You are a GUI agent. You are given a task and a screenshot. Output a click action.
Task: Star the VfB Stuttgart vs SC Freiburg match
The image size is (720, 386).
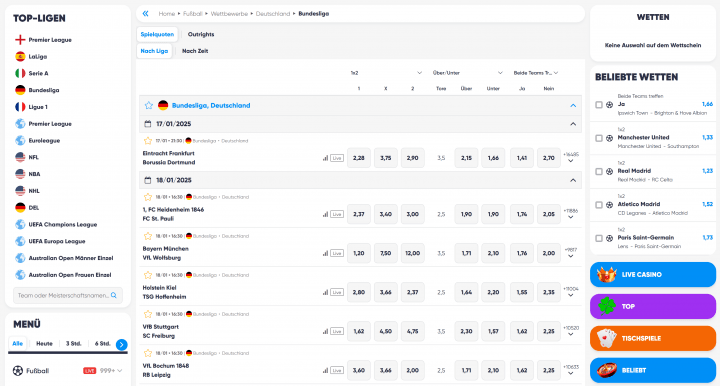(147, 314)
